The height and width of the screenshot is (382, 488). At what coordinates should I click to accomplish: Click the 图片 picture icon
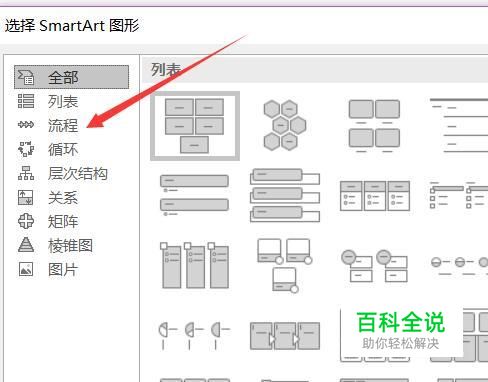coord(26,269)
